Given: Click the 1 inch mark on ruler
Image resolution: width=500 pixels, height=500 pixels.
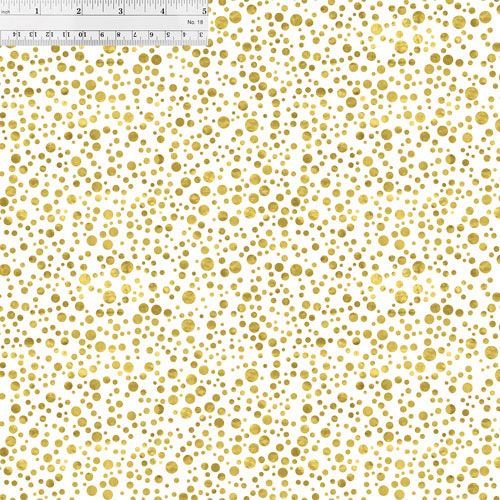Looking at the screenshot, I should point(37,11).
